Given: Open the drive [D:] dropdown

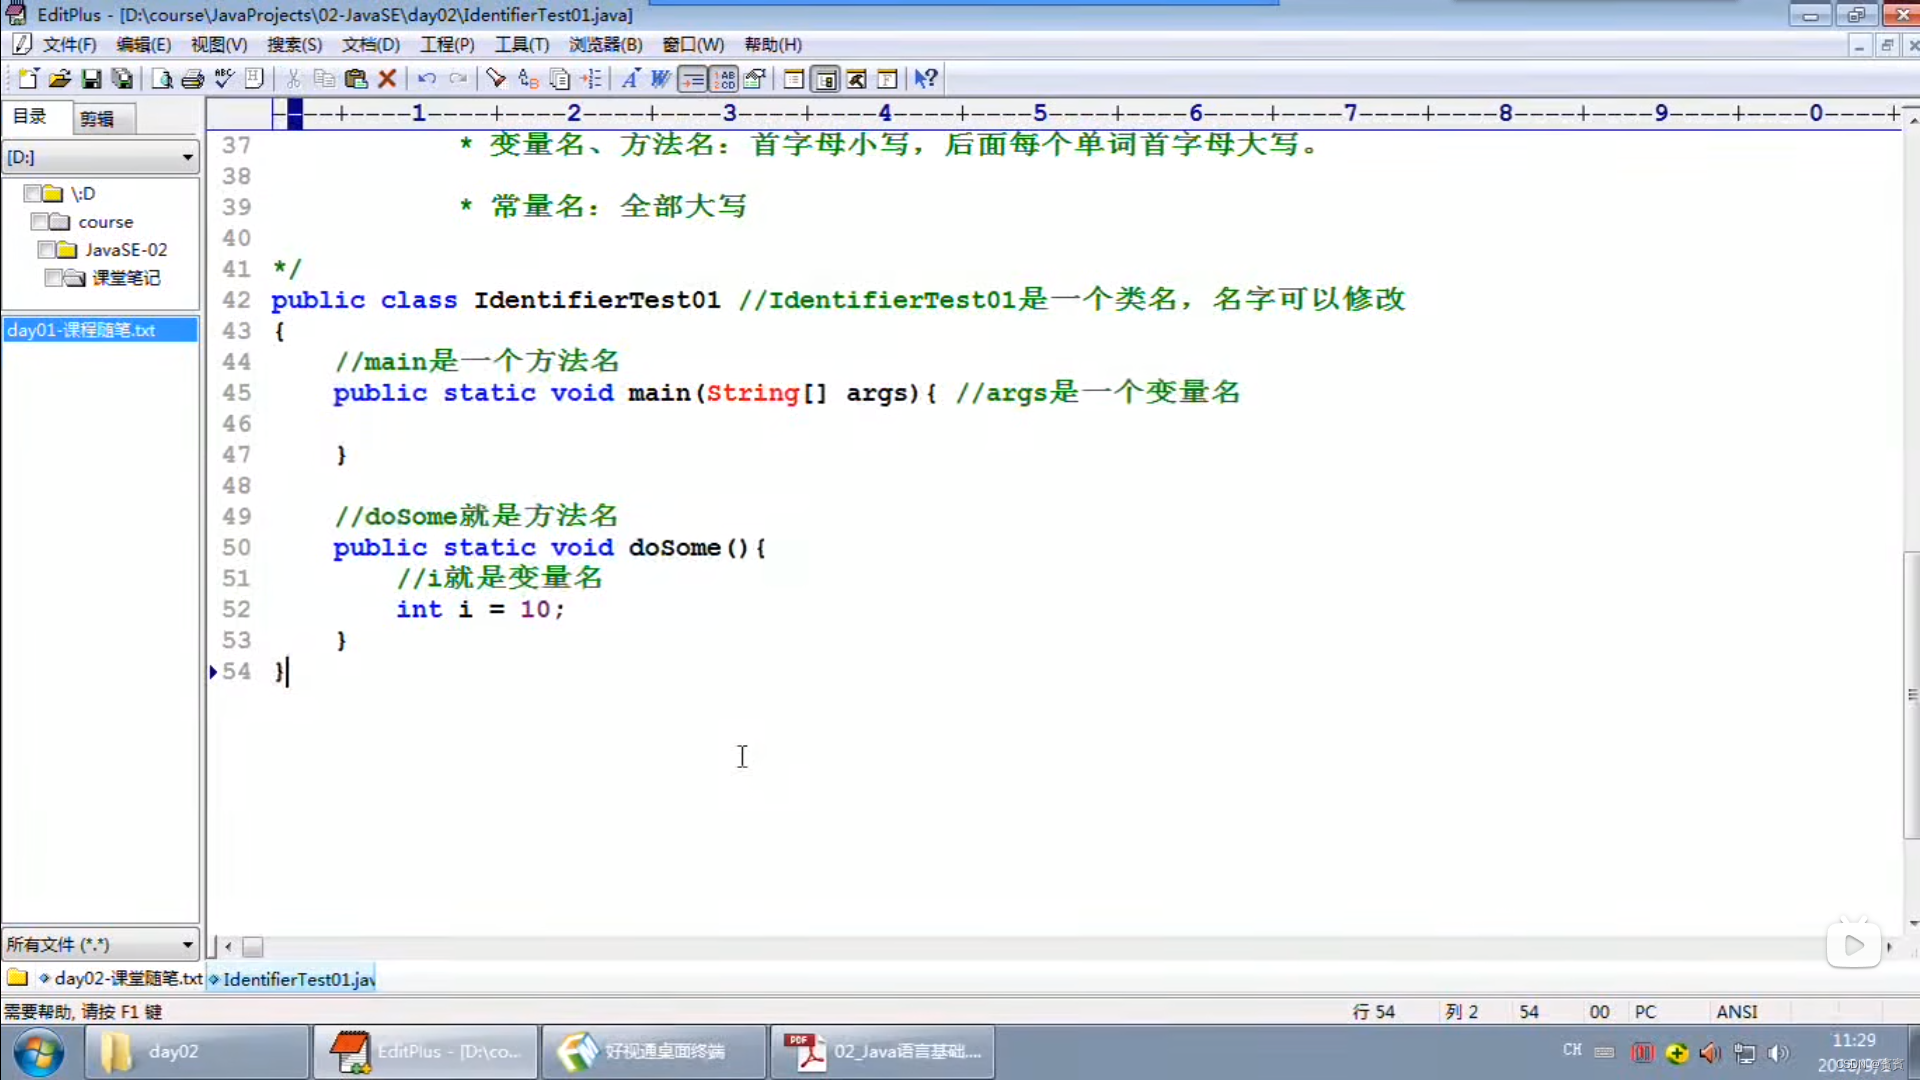Looking at the screenshot, I should point(187,157).
